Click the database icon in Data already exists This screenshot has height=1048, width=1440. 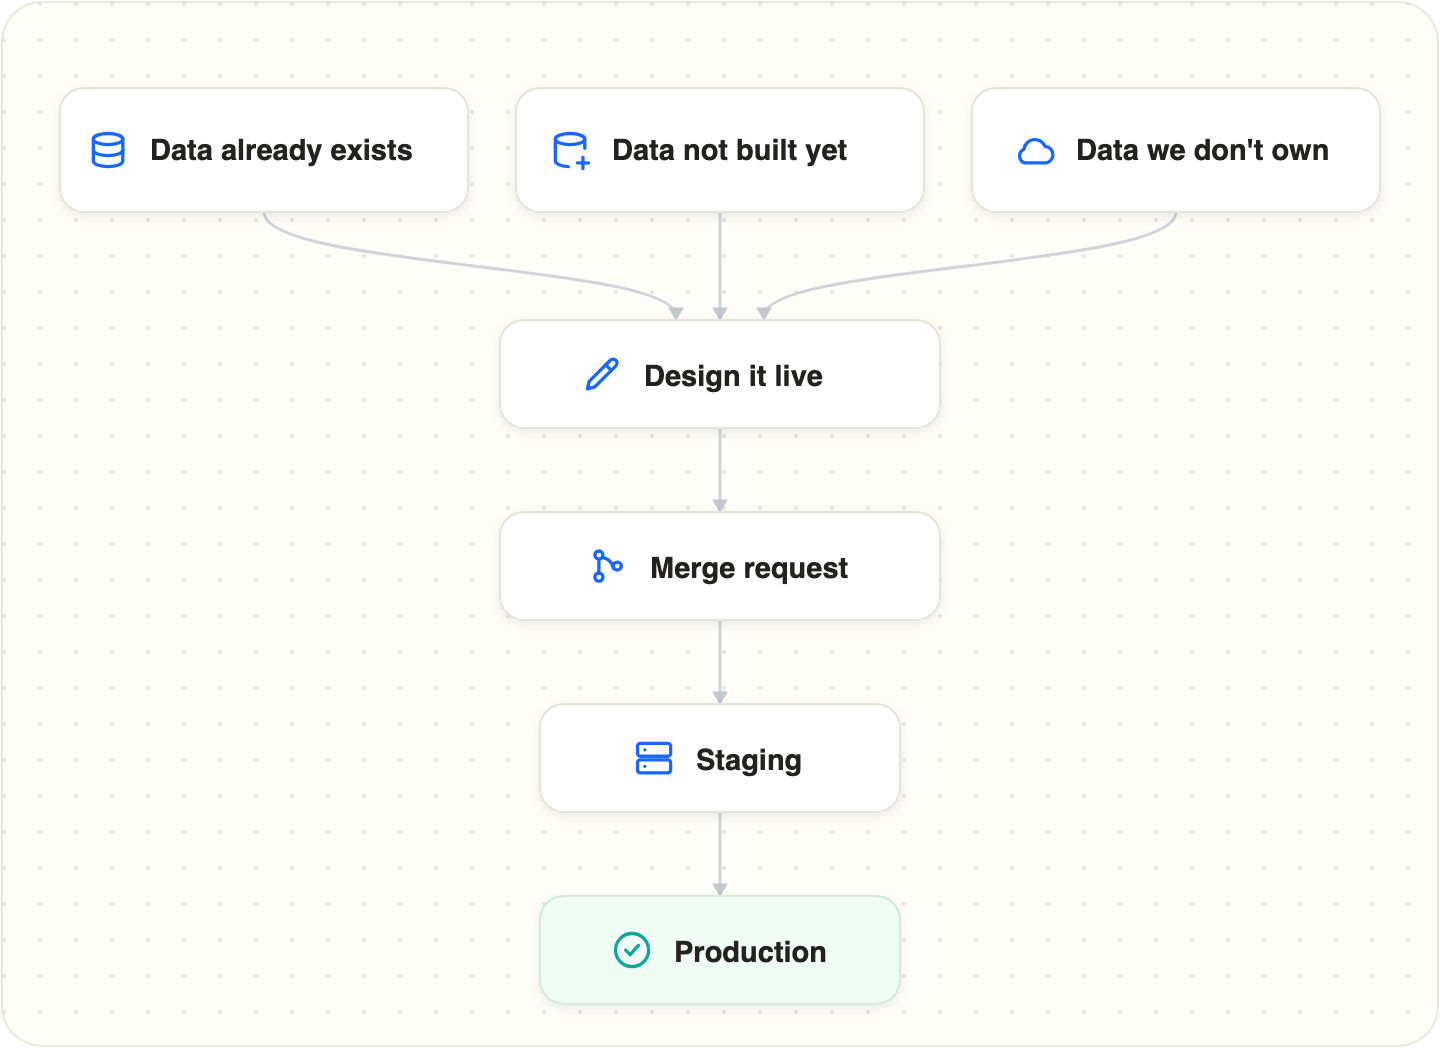click(x=108, y=150)
